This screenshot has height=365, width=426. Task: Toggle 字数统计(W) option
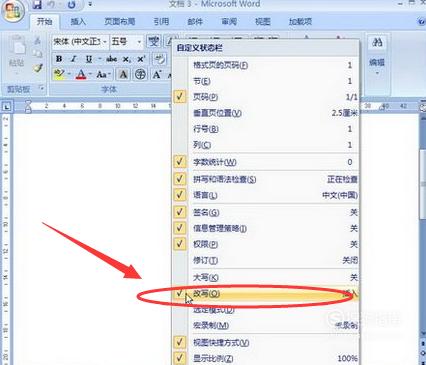click(x=266, y=162)
